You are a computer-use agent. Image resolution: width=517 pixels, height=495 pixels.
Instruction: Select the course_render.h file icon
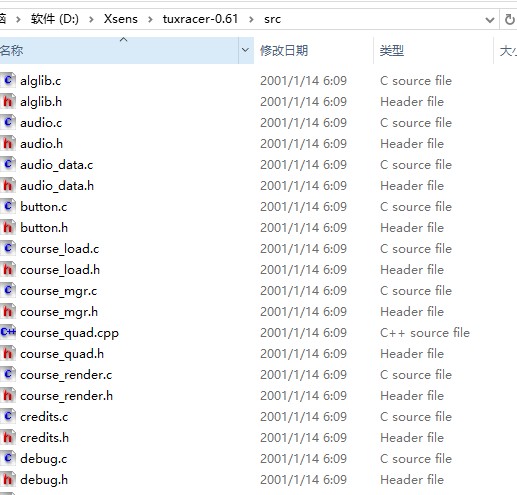(x=8, y=395)
